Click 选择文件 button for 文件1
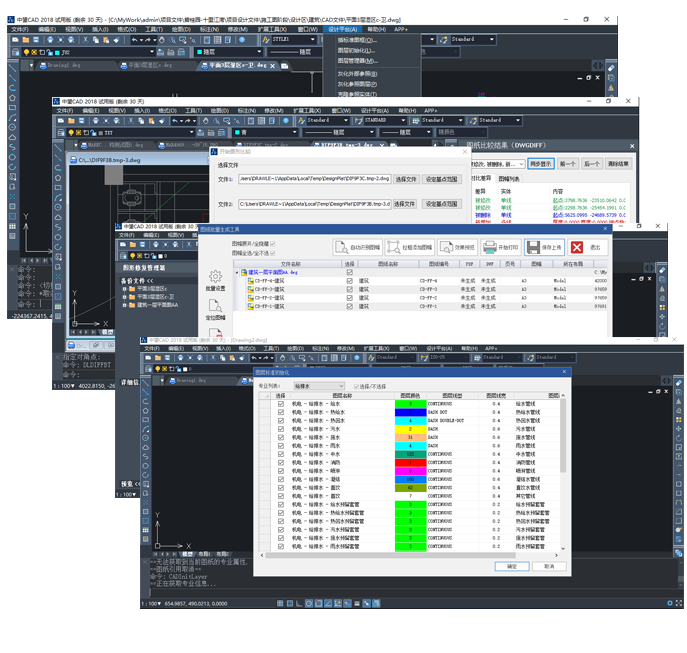Screen dimensions: 687x653 point(404,179)
